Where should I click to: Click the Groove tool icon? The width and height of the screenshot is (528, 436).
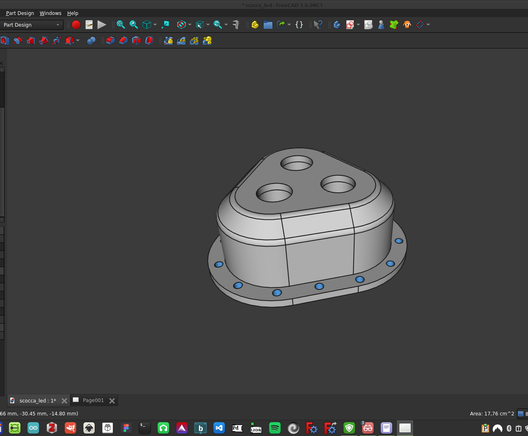pyautogui.click(x=31, y=41)
